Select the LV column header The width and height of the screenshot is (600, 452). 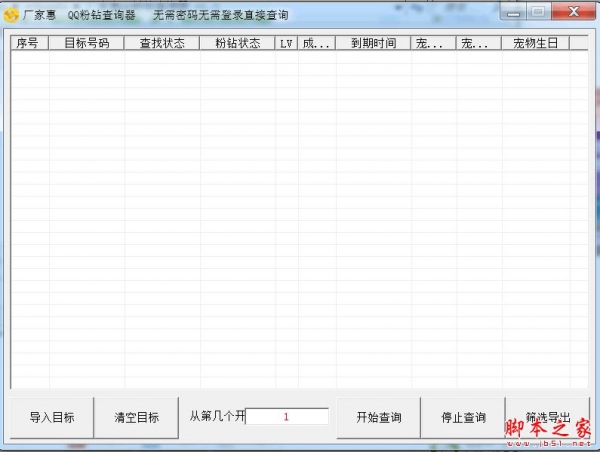[286, 43]
